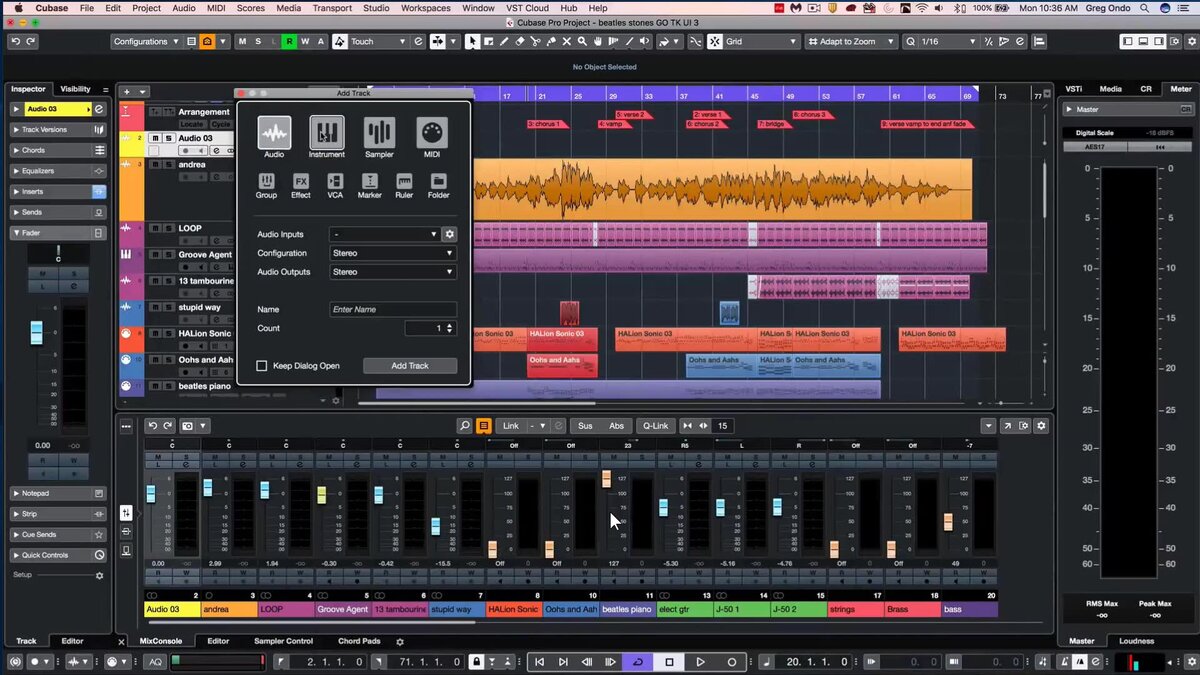Open MixConsole functions gear icon
1200x675 pixels.
pos(1041,426)
